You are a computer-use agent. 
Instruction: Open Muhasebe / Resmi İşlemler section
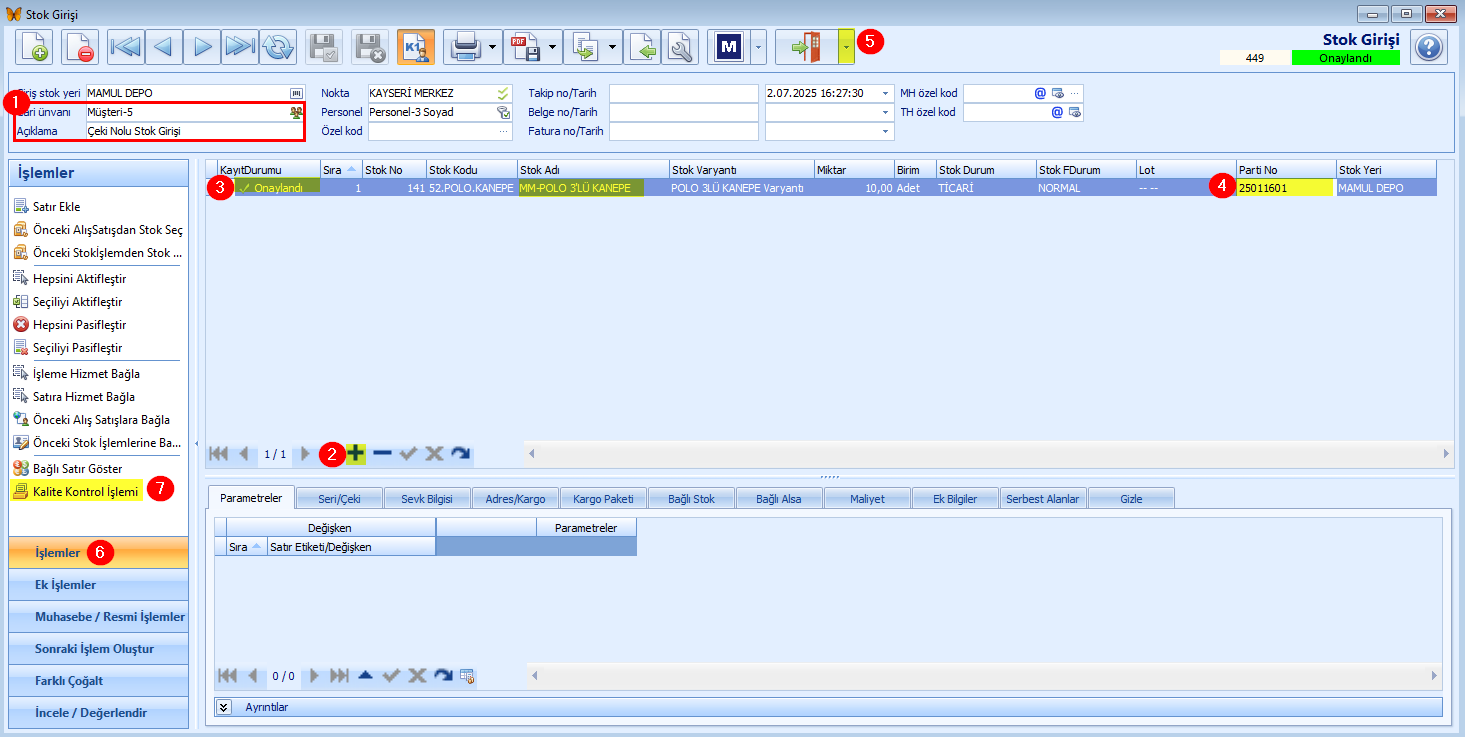point(98,617)
